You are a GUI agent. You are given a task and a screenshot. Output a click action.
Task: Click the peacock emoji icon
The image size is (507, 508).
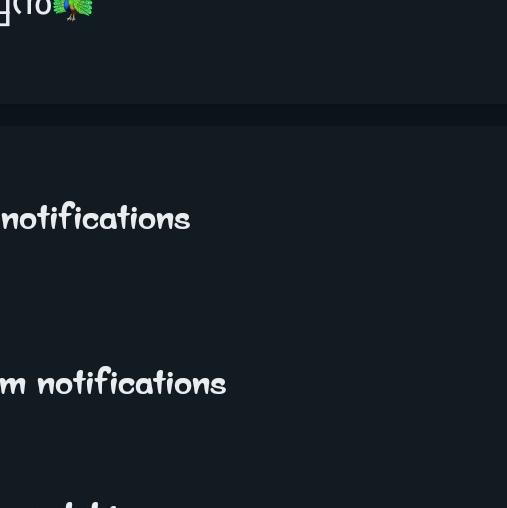73,9
